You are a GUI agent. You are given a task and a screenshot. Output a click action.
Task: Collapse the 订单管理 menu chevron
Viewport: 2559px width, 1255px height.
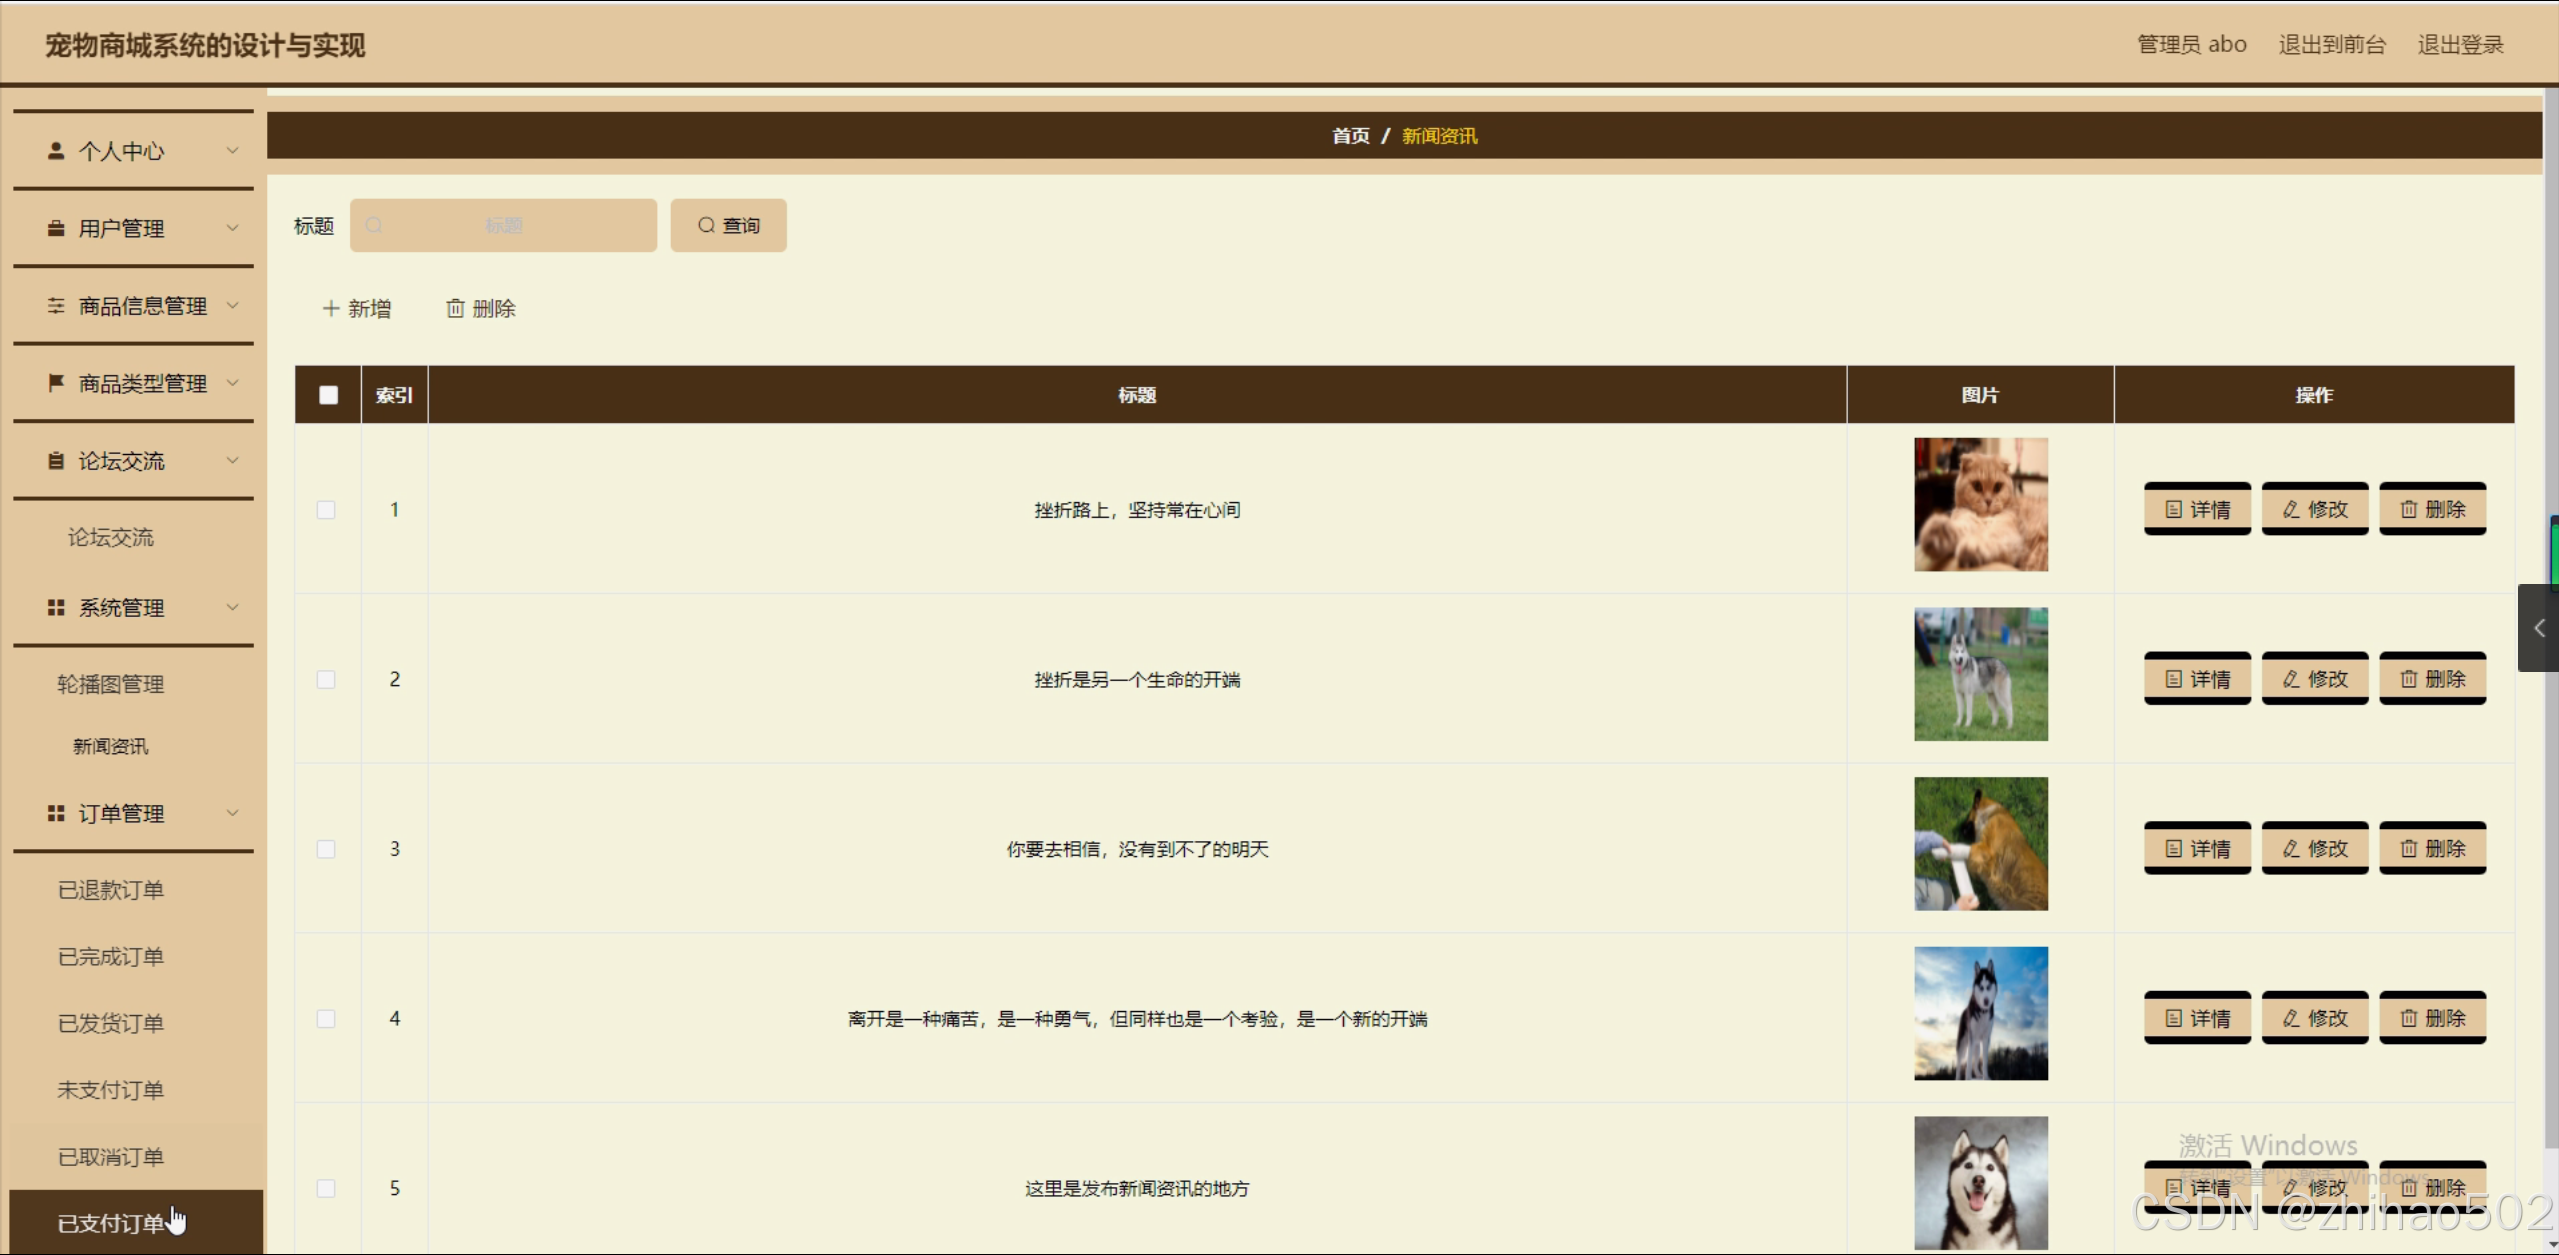[233, 813]
